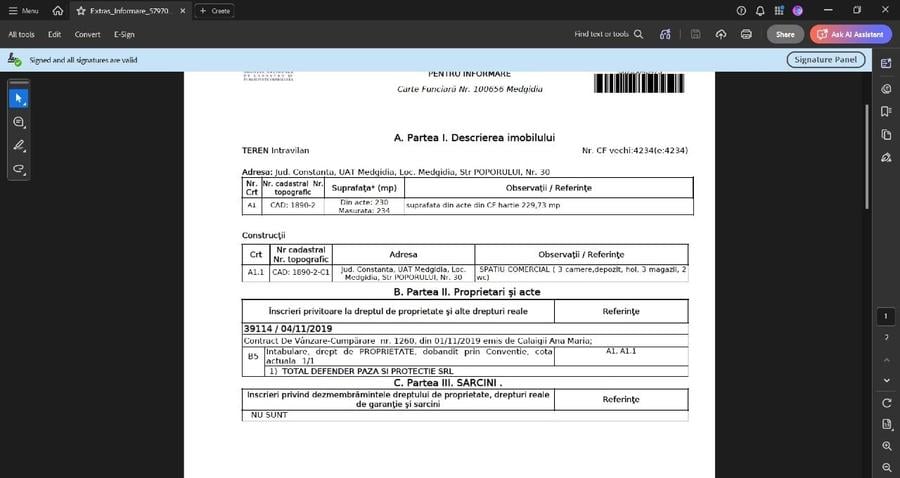
Task: Open the user profile avatar
Action: [797, 11]
